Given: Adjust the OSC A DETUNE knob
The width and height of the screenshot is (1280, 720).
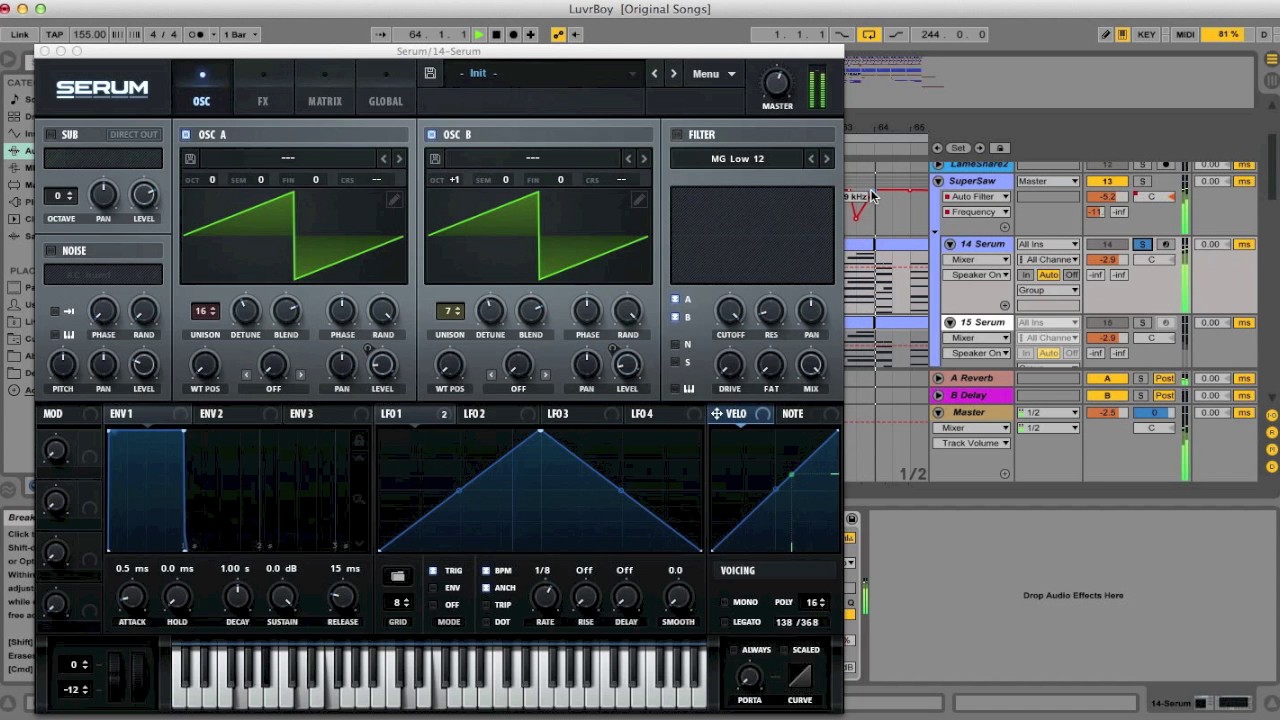Looking at the screenshot, I should point(245,311).
